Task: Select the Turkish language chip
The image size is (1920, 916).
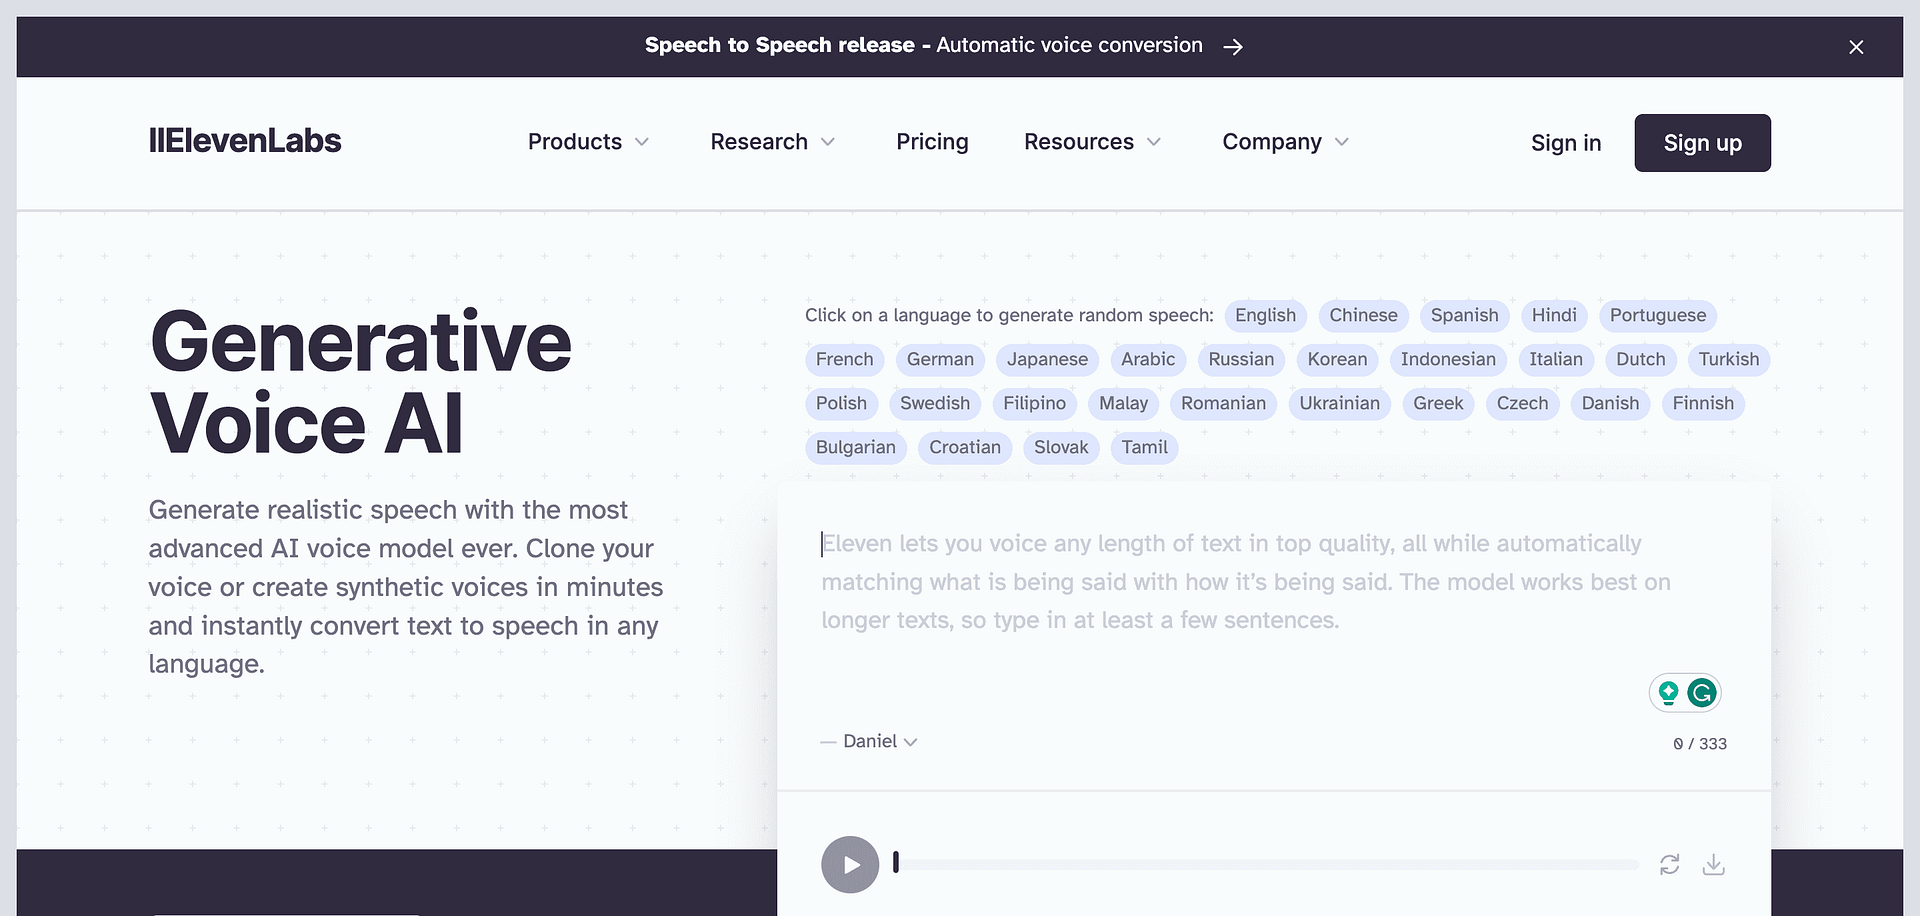Action: 1729,359
